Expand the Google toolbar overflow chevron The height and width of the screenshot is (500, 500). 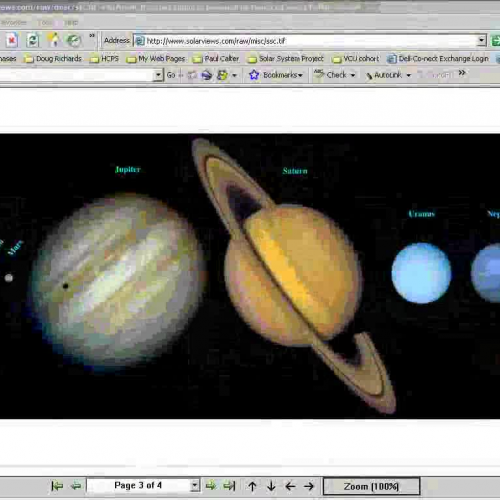(x=462, y=73)
